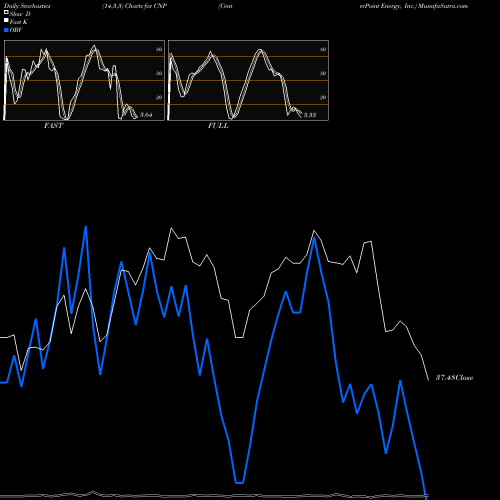The width and height of the screenshot is (500, 500).
Task: Click the 'Slow D' legend text
Action: tap(20, 14)
